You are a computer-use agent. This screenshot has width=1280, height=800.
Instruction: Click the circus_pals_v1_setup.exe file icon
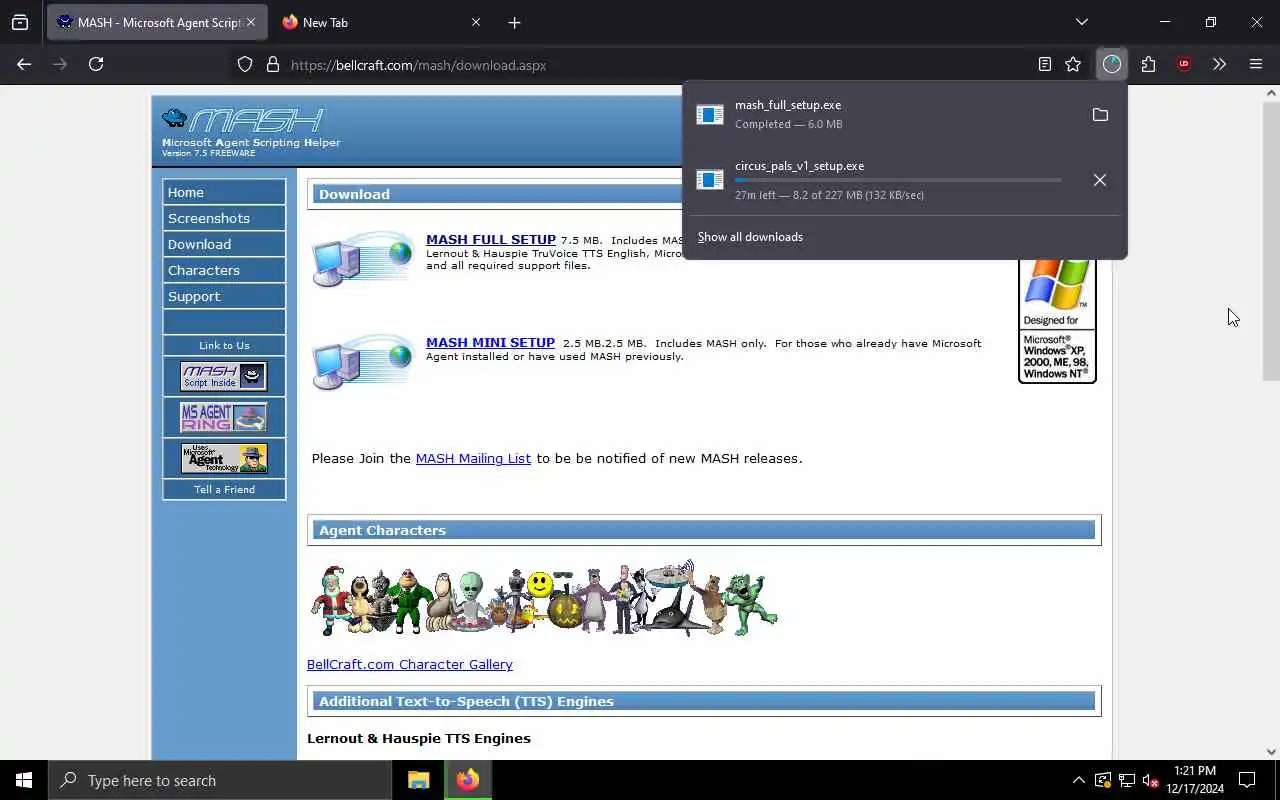(710, 180)
